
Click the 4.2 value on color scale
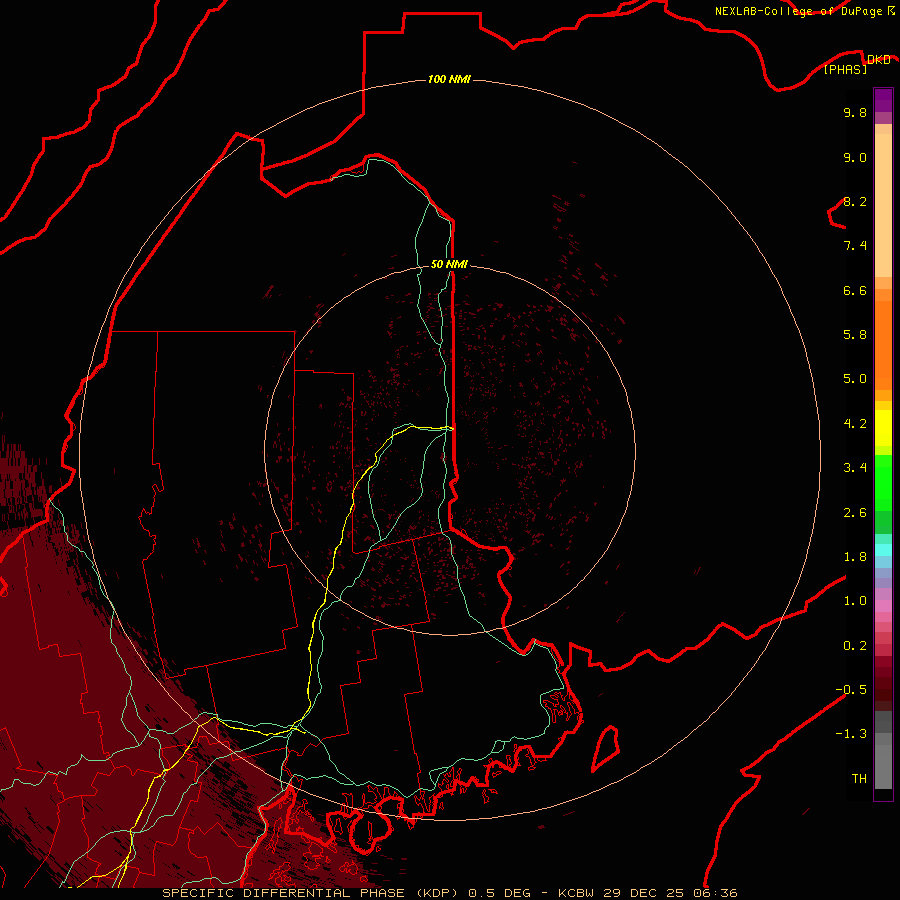tap(855, 424)
